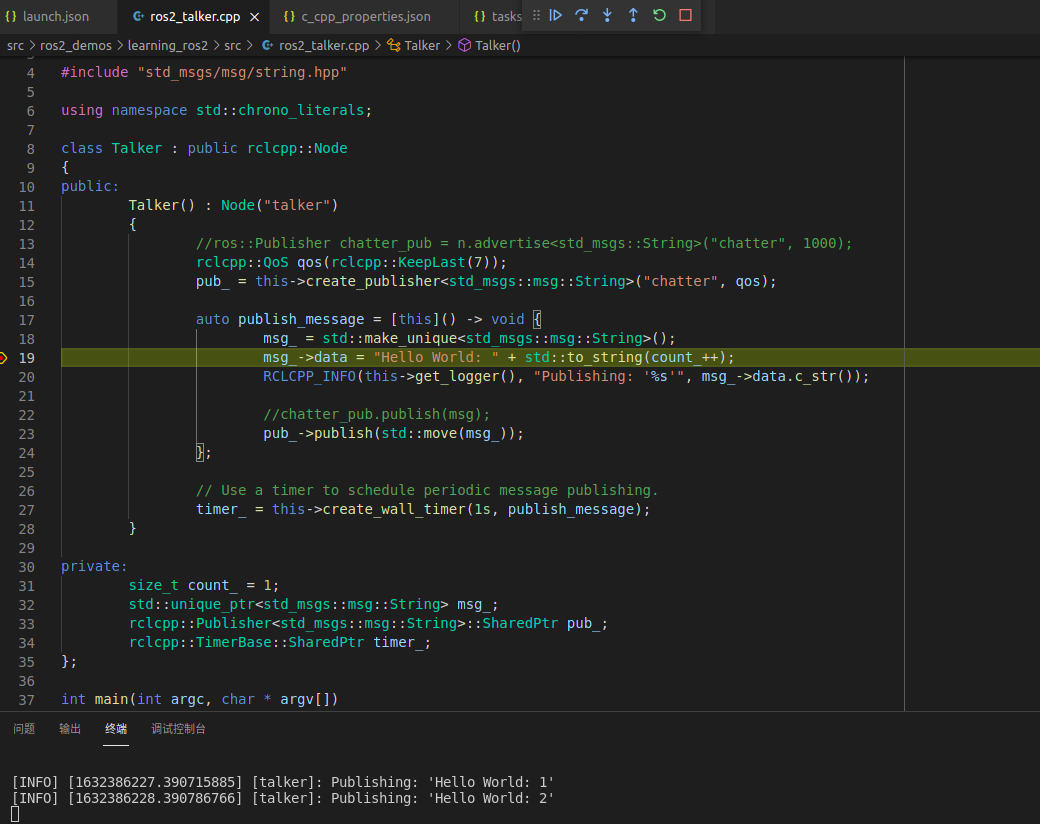Viewport: 1040px width, 824px height.
Task: Click the Step Into debug icon
Action: point(607,15)
